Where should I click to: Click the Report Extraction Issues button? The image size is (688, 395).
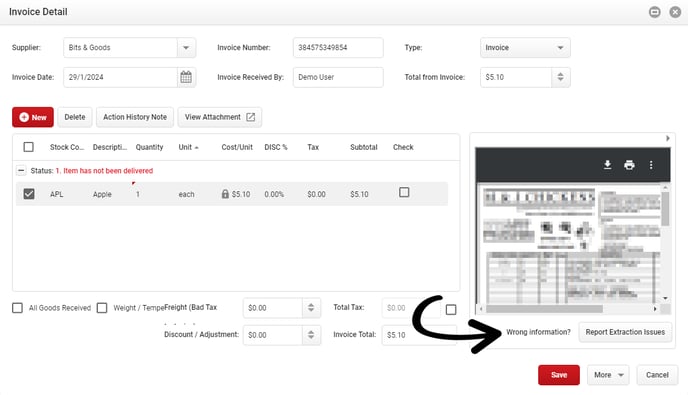pos(625,332)
